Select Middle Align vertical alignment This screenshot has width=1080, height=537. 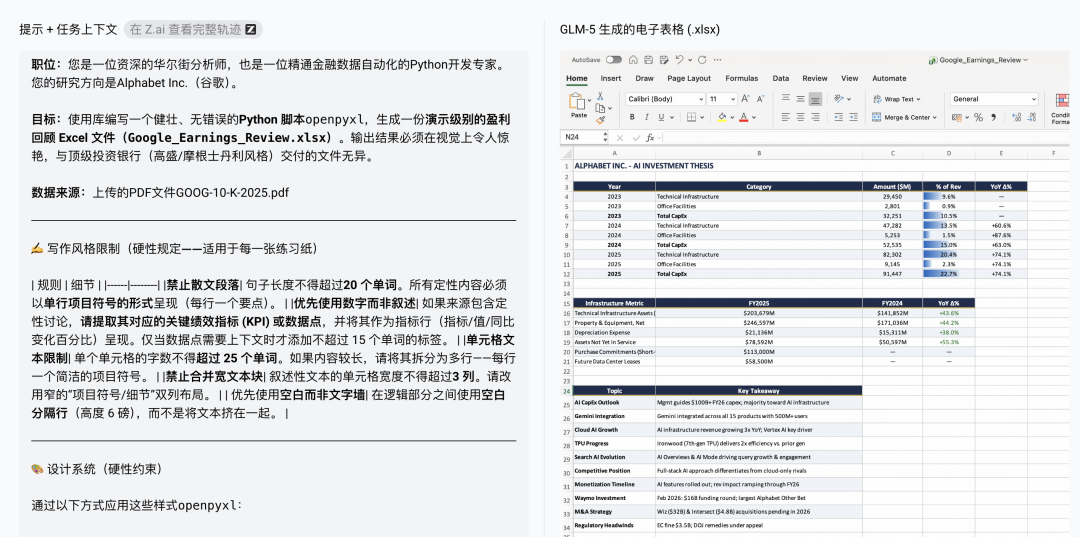tap(800, 99)
